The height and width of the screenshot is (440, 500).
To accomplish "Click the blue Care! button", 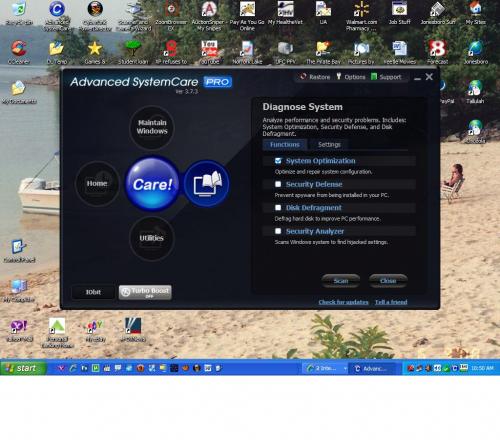I will point(152,184).
